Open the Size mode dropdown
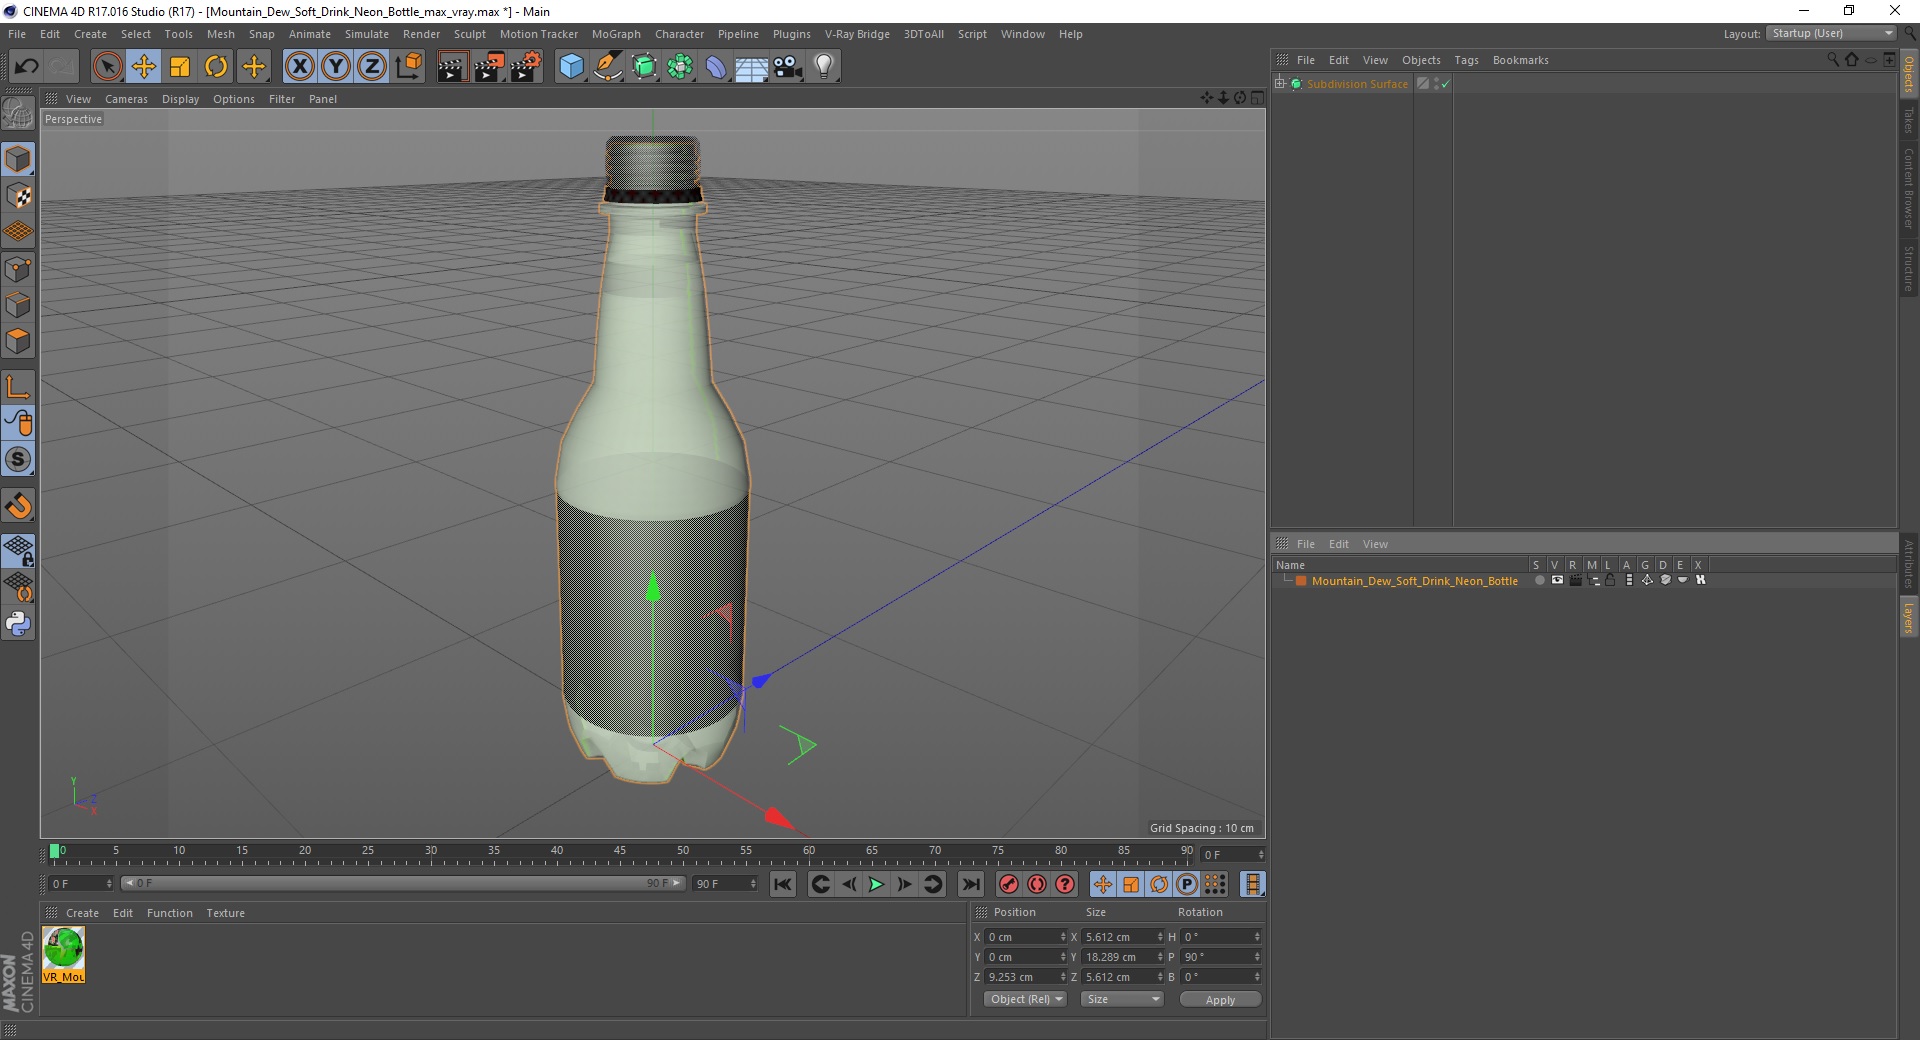Image resolution: width=1920 pixels, height=1040 pixels. click(1122, 999)
